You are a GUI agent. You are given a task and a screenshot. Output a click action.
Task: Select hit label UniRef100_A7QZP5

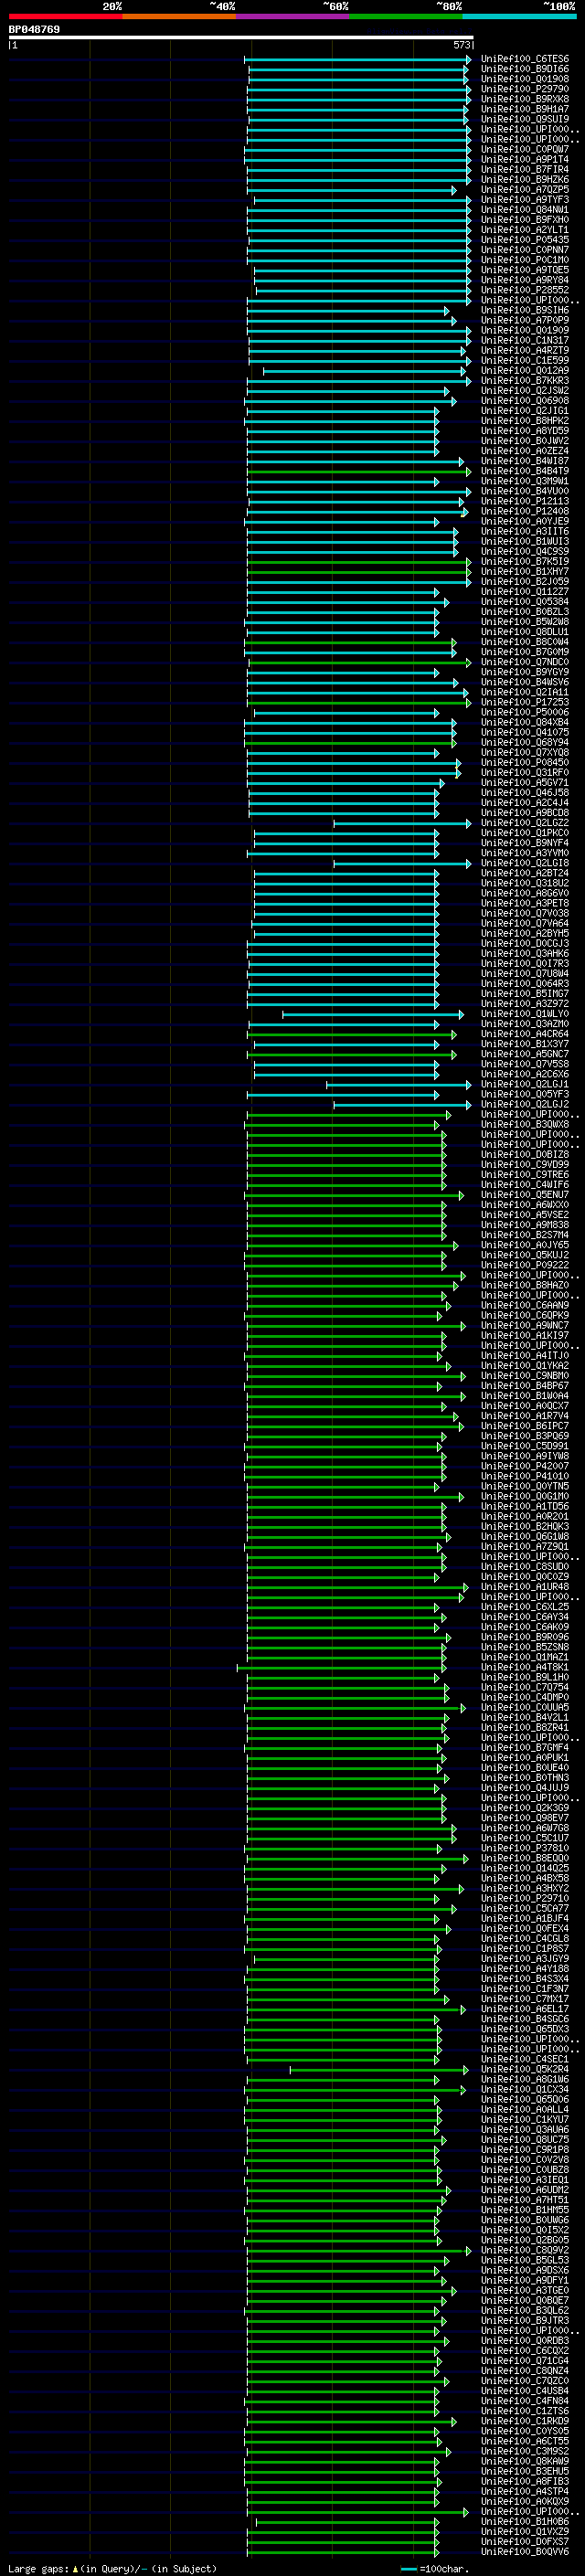pyautogui.click(x=525, y=190)
